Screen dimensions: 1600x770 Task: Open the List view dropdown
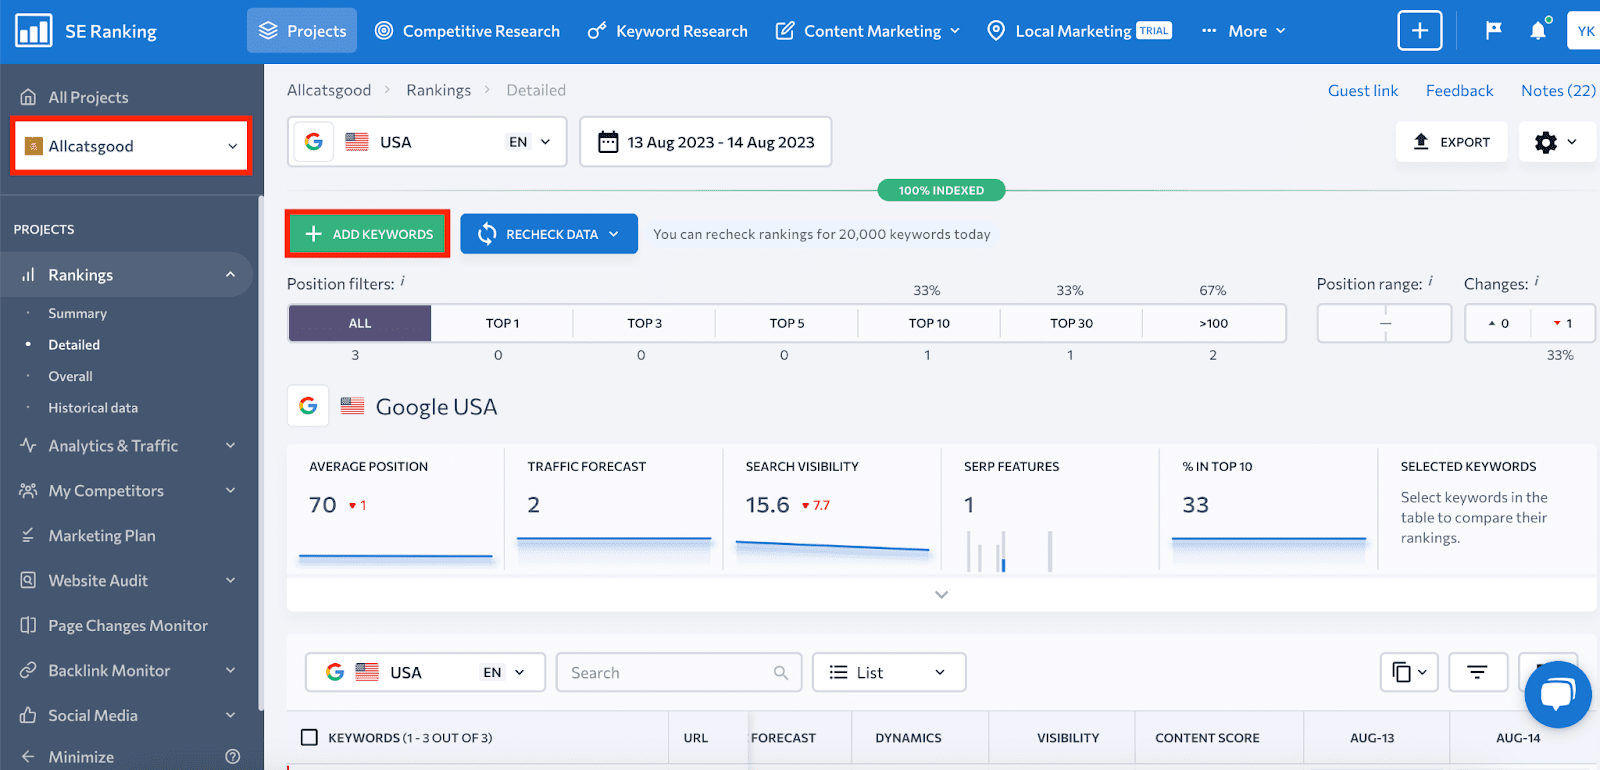(x=889, y=672)
